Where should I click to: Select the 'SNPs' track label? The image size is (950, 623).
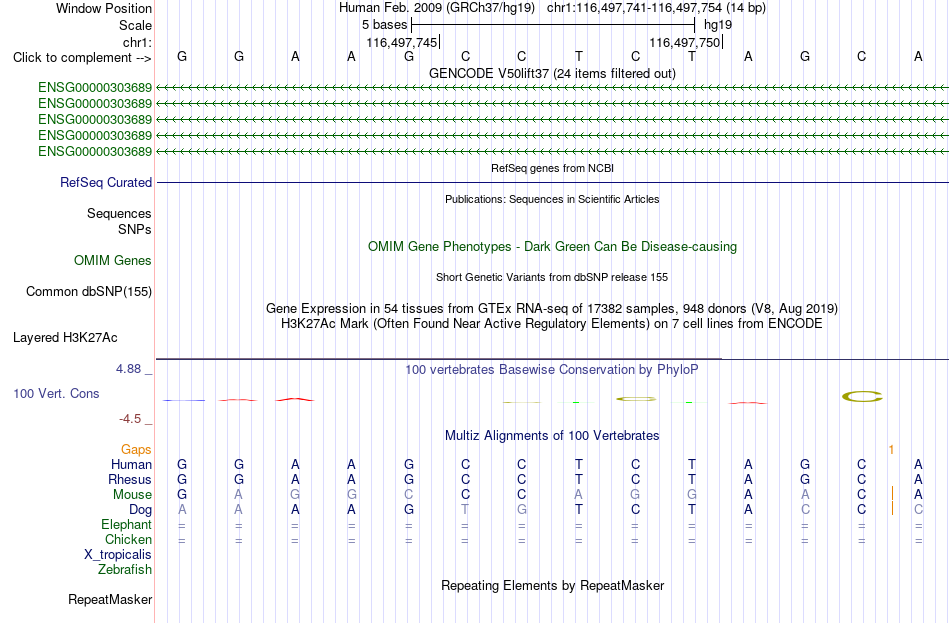click(x=135, y=229)
